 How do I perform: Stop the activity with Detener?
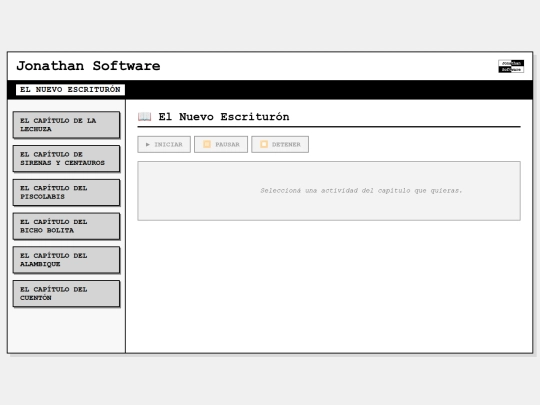[x=280, y=144]
